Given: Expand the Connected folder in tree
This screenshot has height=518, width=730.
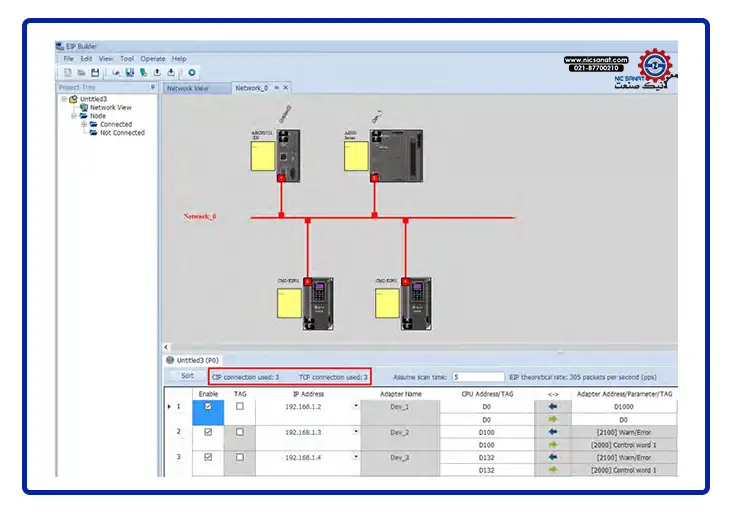Looking at the screenshot, I should pos(84,124).
